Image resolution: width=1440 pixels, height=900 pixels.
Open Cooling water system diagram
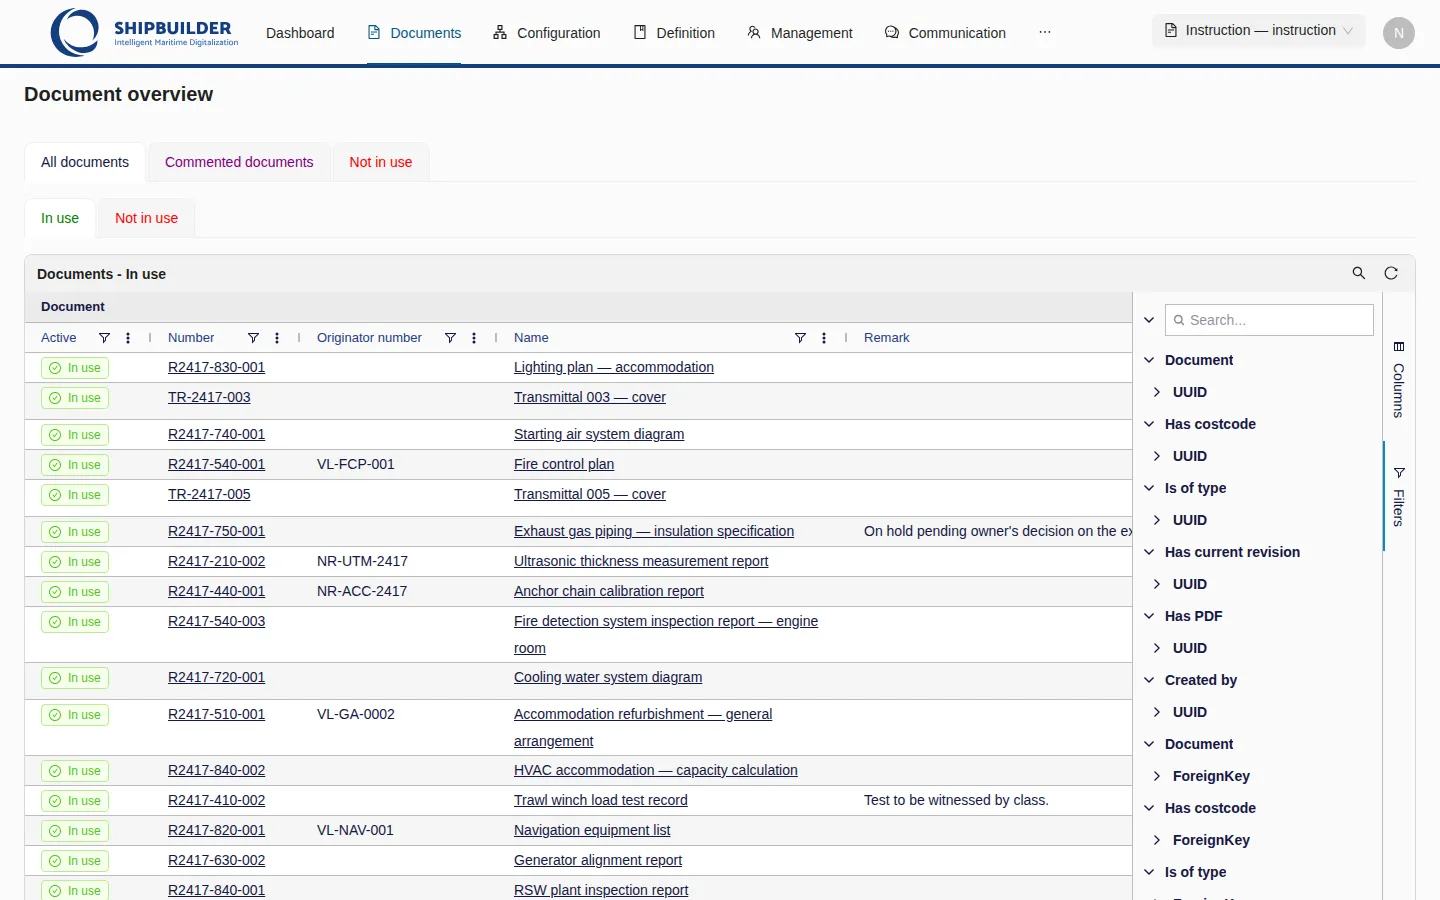(608, 677)
